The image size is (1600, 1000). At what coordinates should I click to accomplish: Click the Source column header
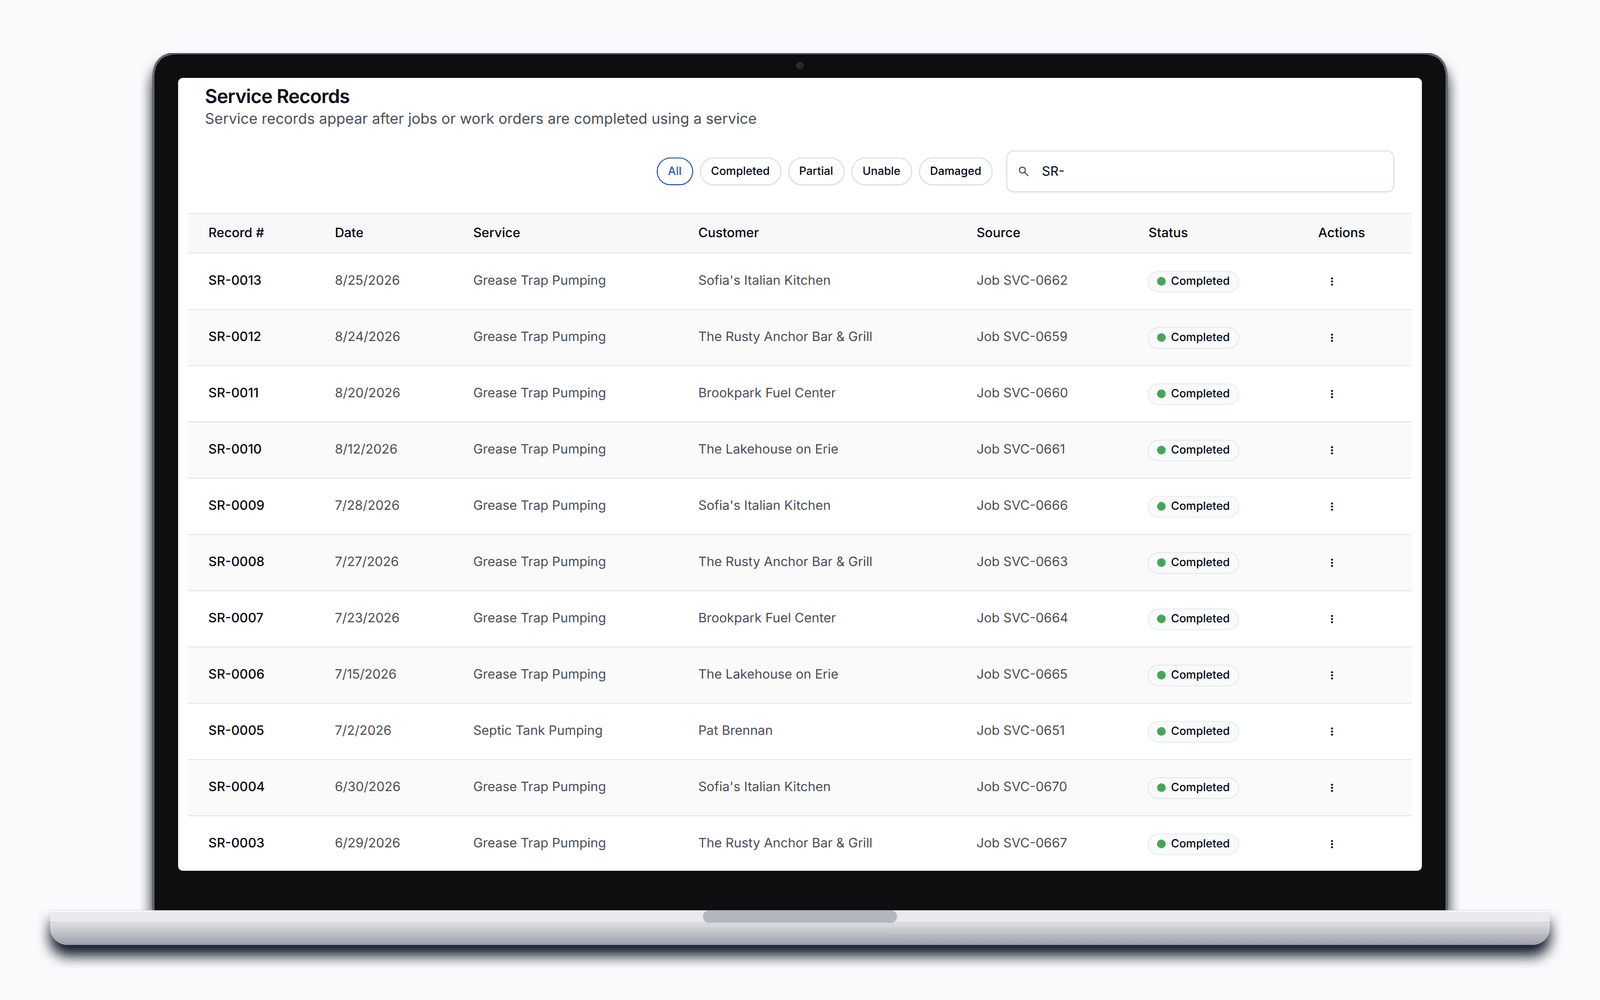(x=998, y=233)
